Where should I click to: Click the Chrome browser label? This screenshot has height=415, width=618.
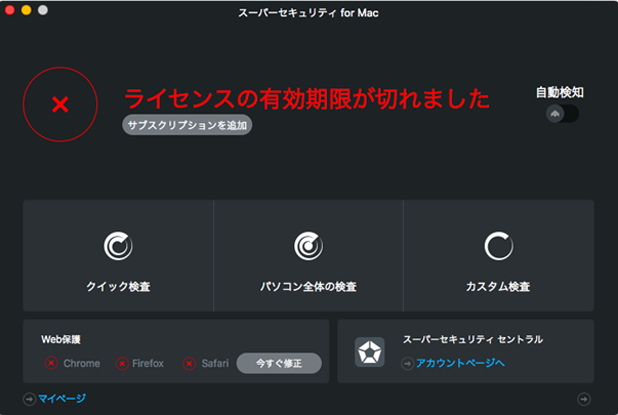pyautogui.click(x=82, y=363)
